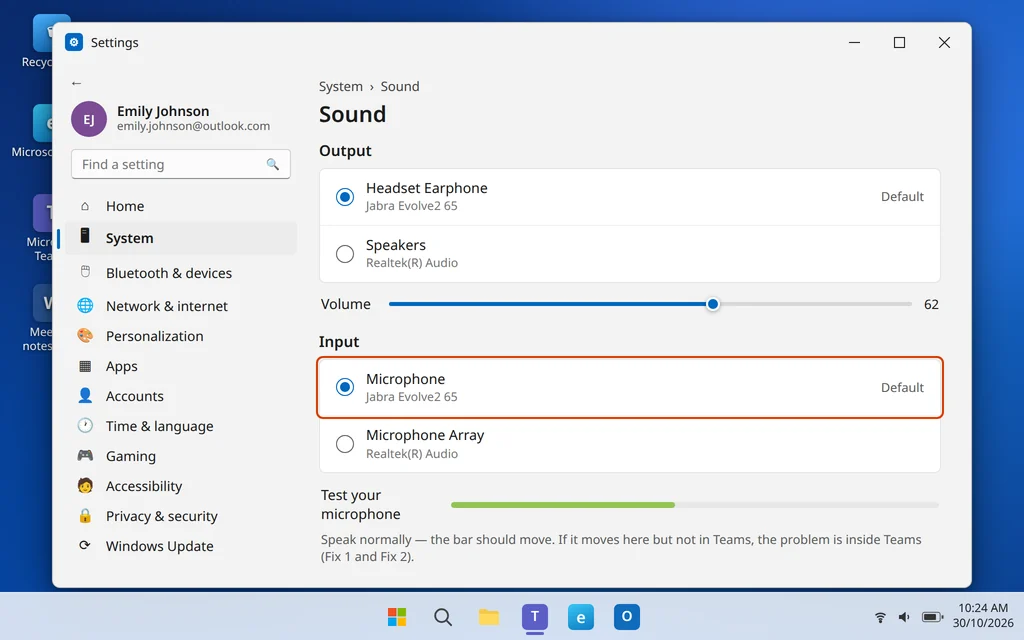
Task: Click the Settings app gear icon
Action: [x=74, y=42]
